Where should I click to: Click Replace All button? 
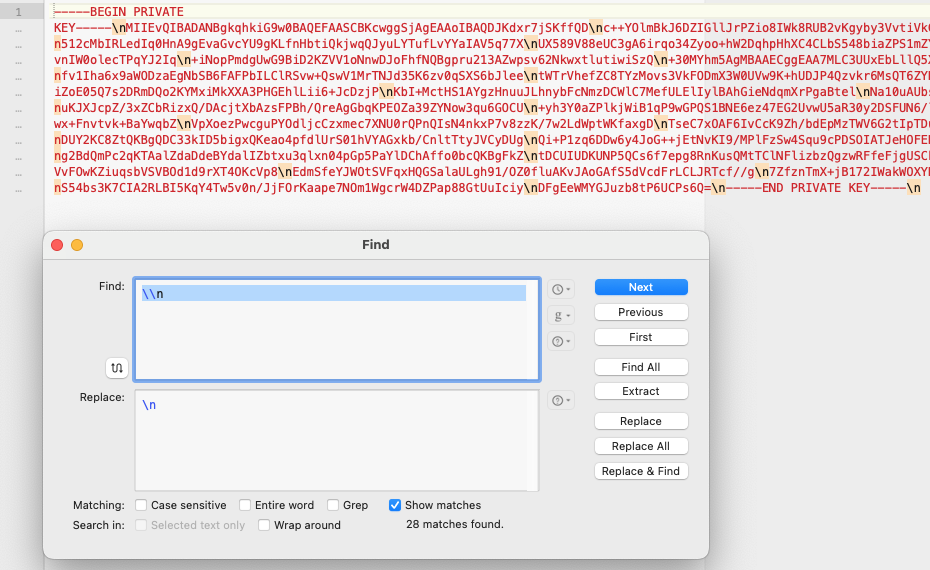(x=641, y=446)
